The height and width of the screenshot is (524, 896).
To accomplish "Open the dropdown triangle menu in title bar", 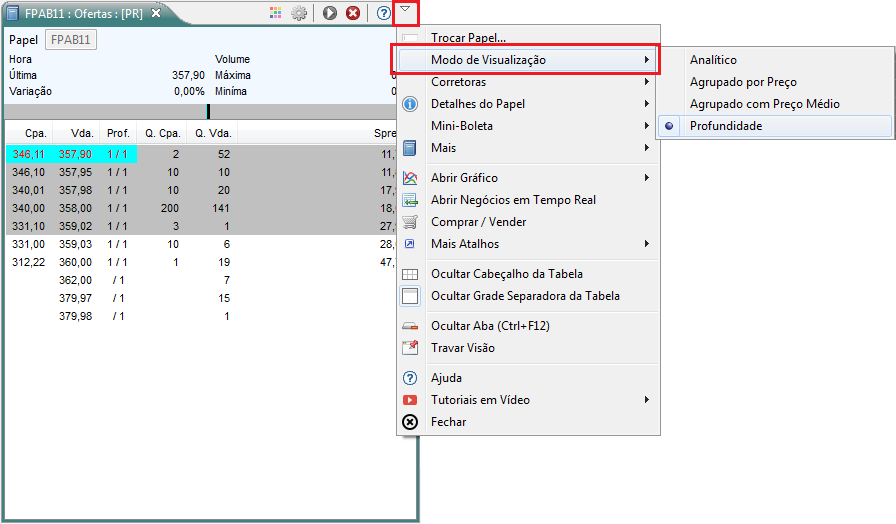I will tap(405, 10).
